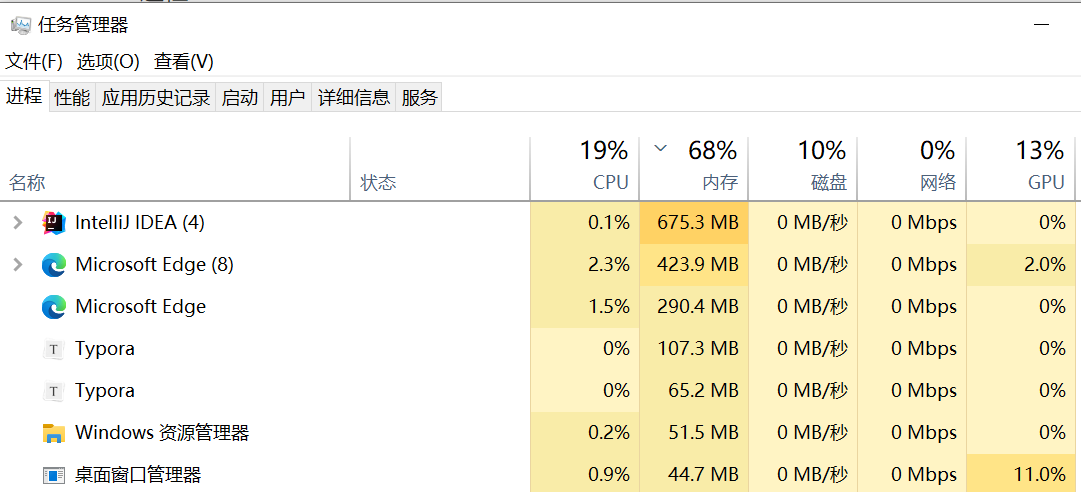Screen dimensions: 1081x492
Task: Click the Typora icon using 107.3 MB
Action: 53,349
